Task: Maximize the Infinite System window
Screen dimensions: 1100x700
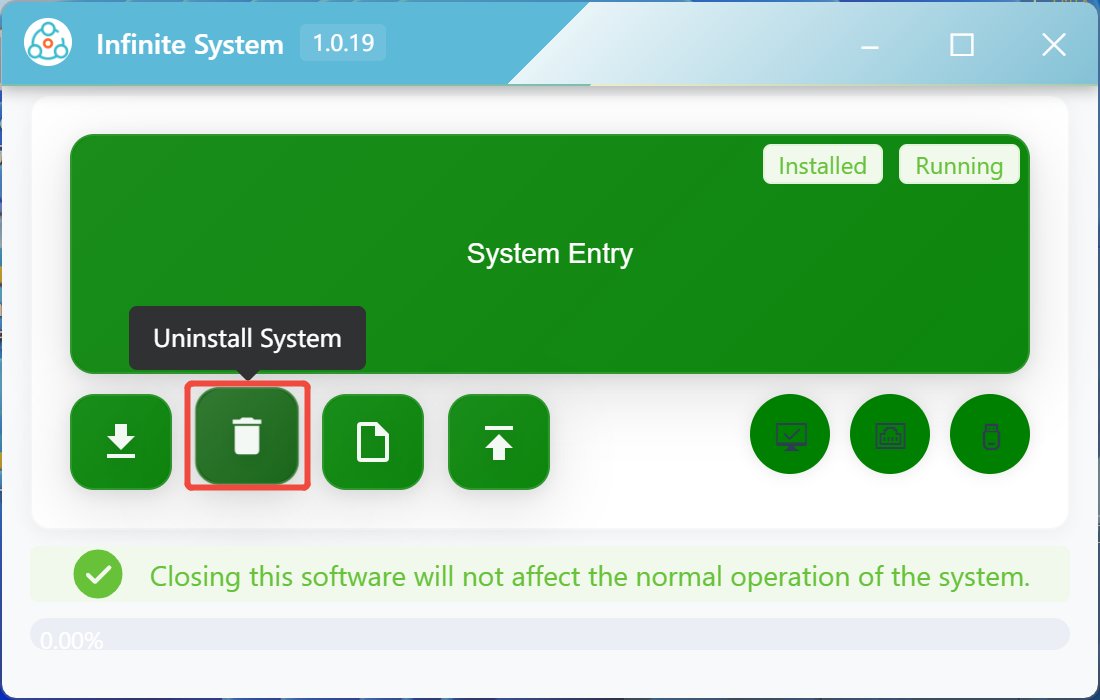Action: coord(962,45)
